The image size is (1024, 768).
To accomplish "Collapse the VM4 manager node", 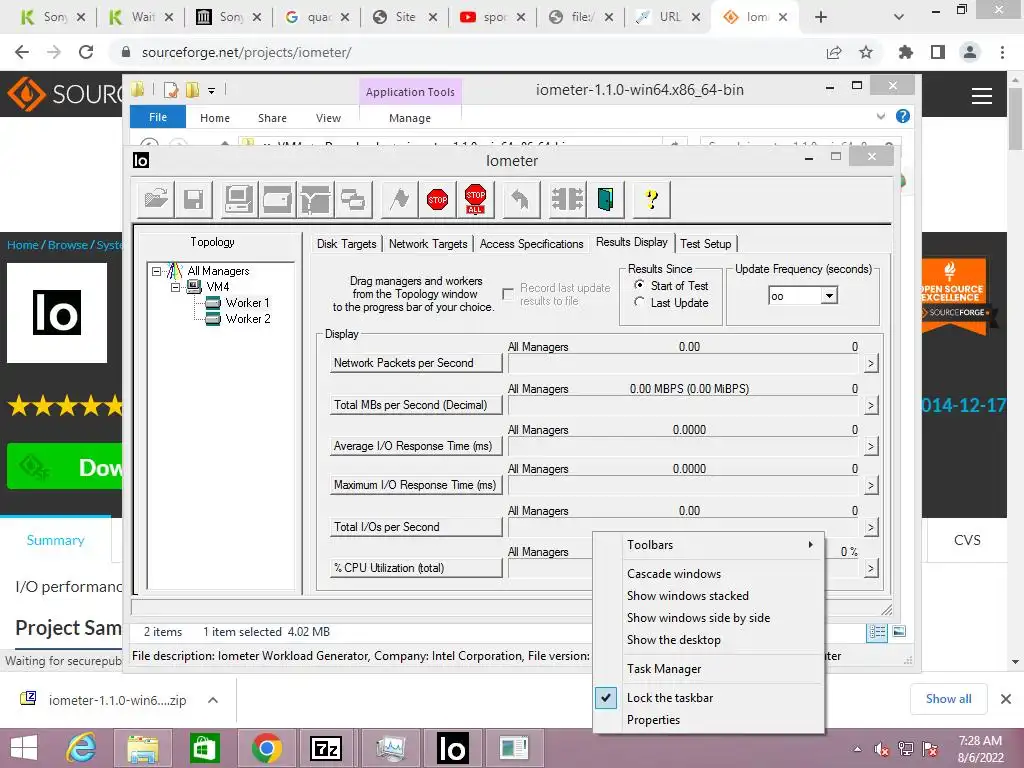I will pyautogui.click(x=175, y=287).
